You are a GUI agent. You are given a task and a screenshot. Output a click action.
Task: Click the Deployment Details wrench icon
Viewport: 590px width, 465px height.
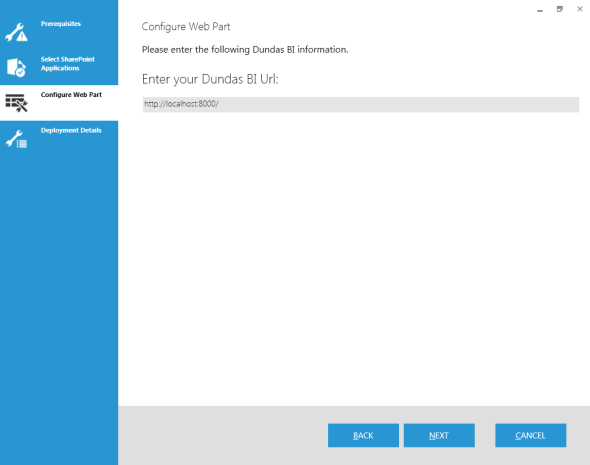[x=16, y=139]
